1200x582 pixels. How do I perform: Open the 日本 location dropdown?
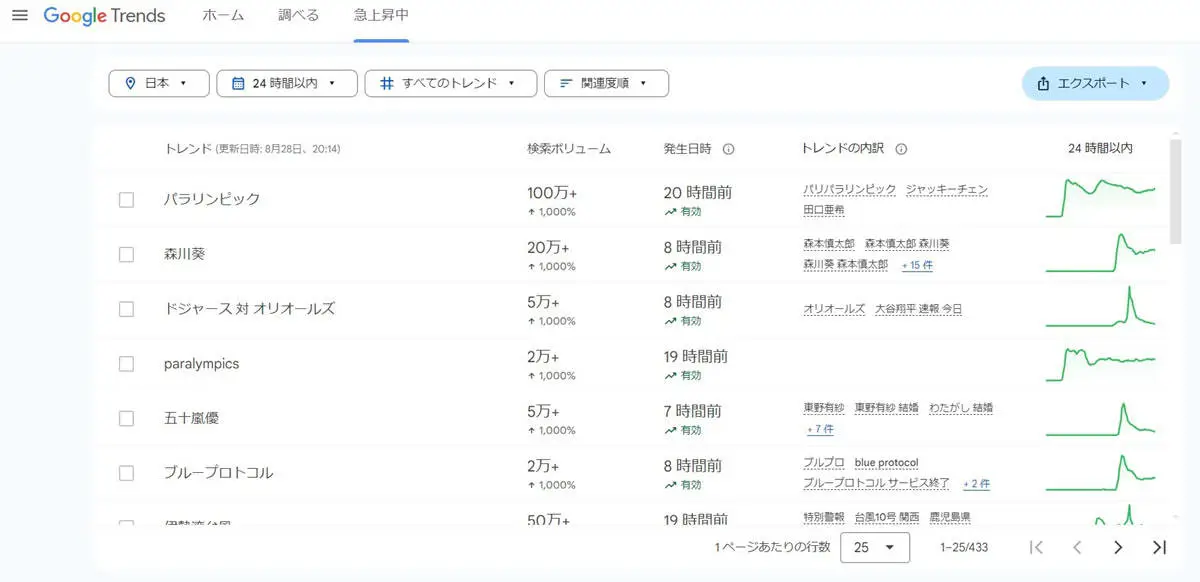click(x=159, y=84)
